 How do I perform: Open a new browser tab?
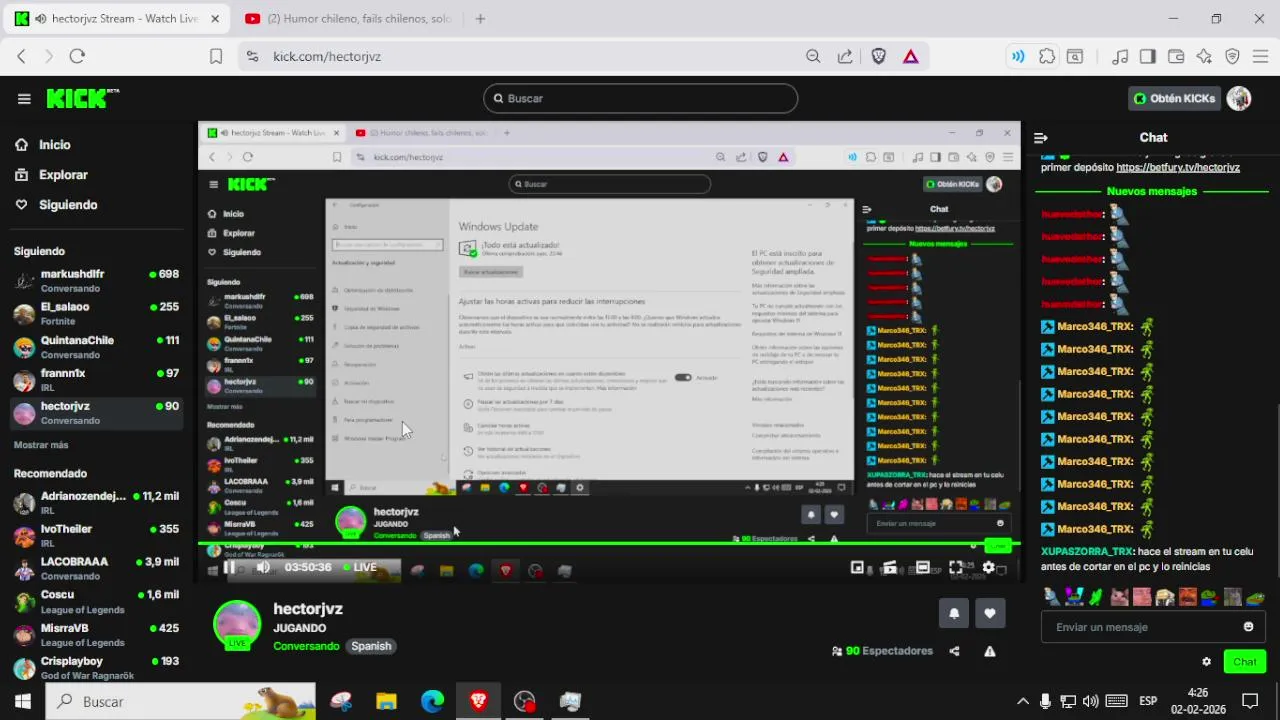tap(480, 18)
